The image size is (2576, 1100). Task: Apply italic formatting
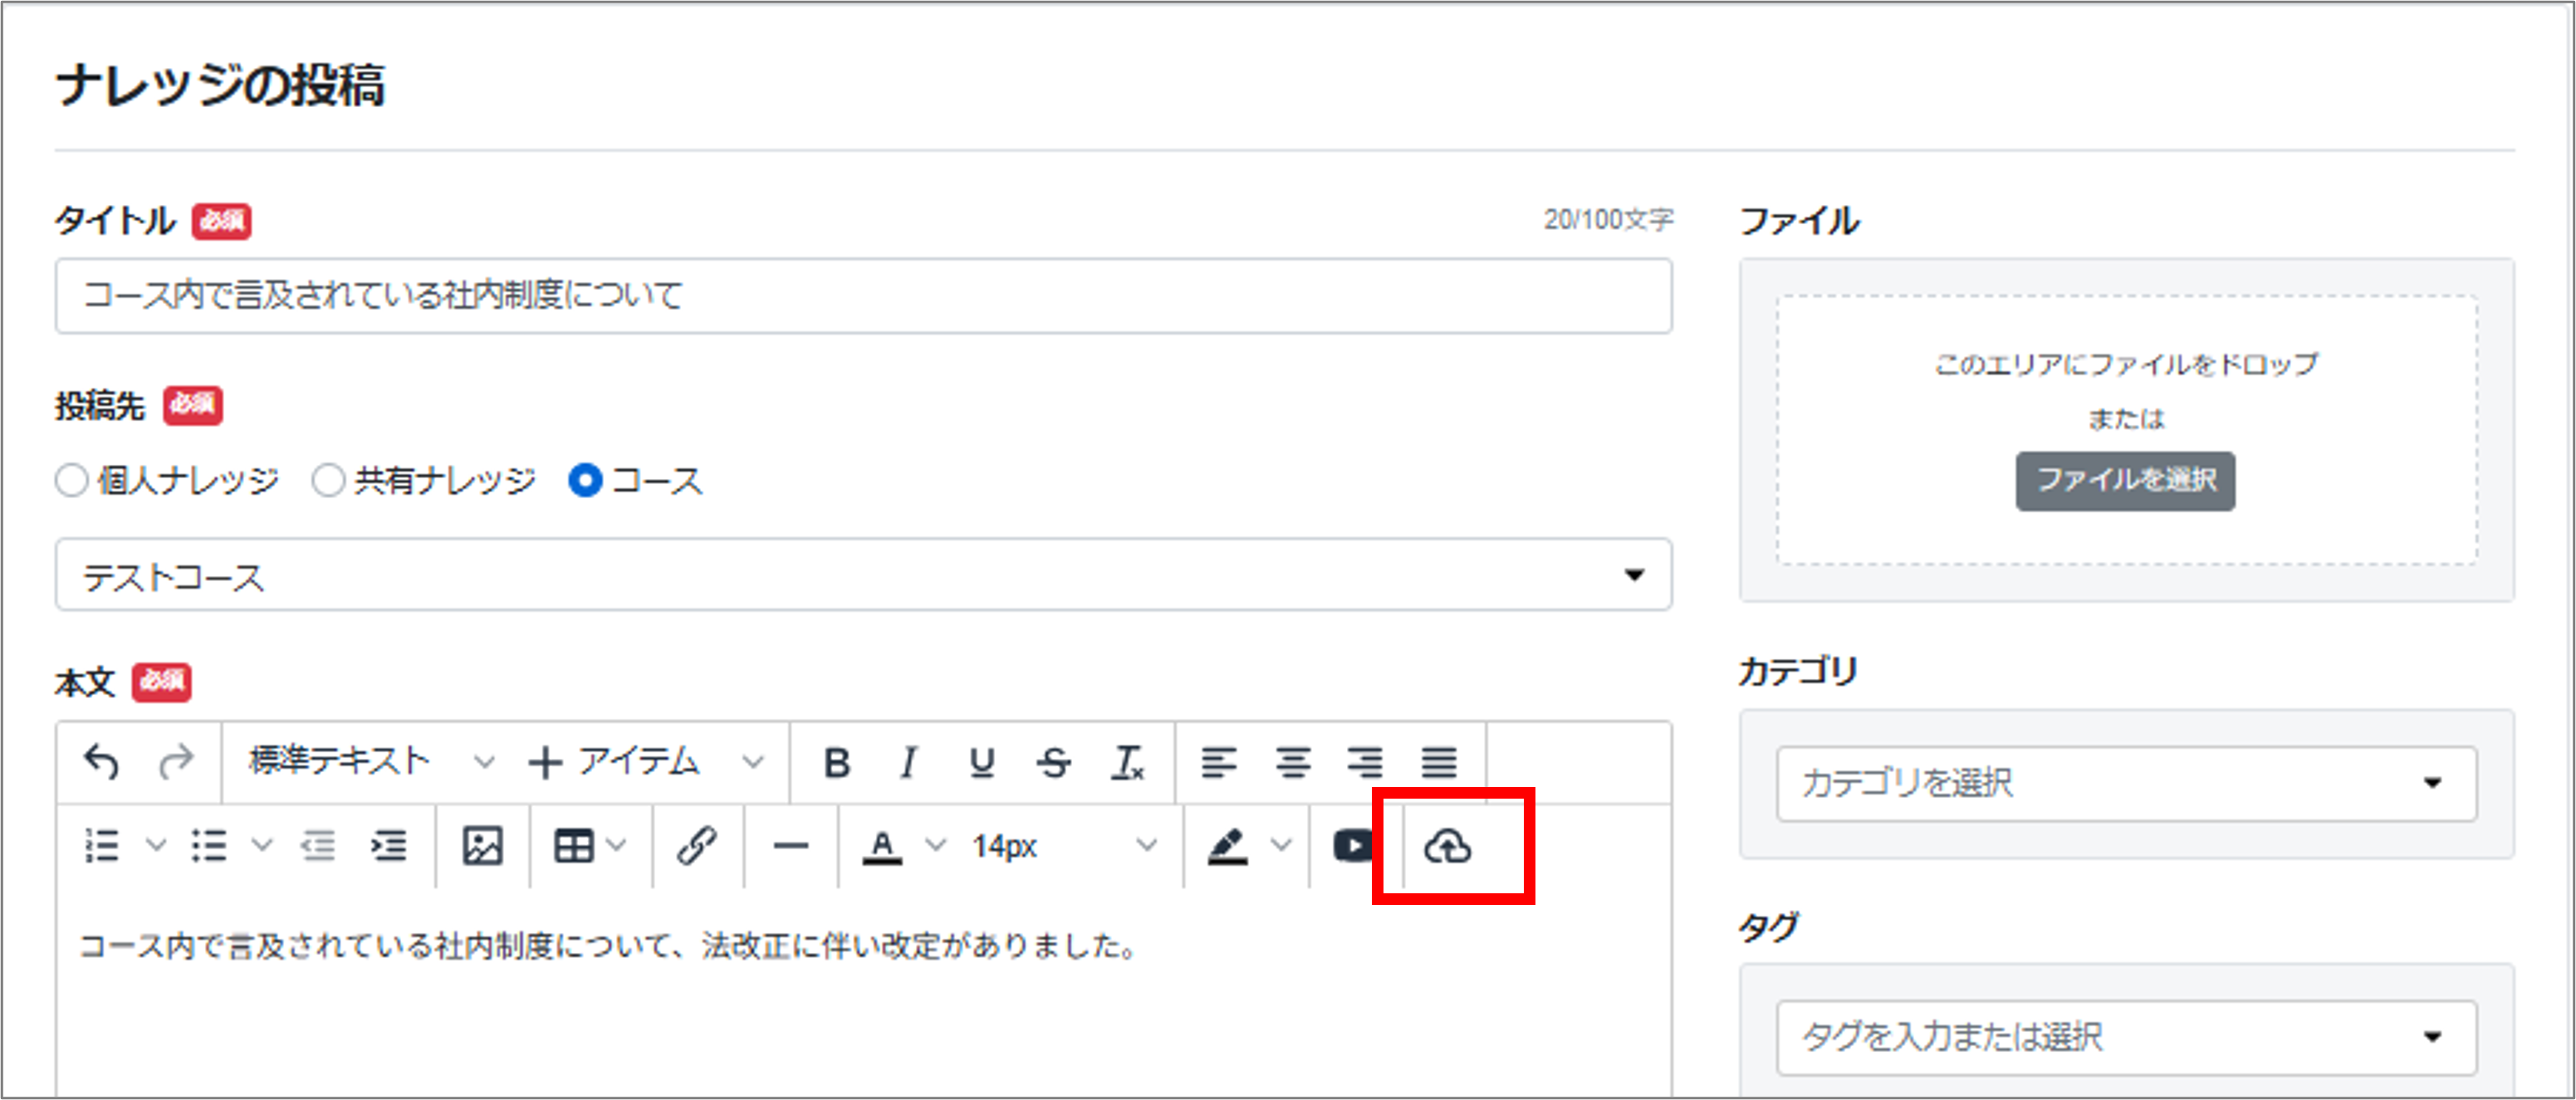click(908, 763)
